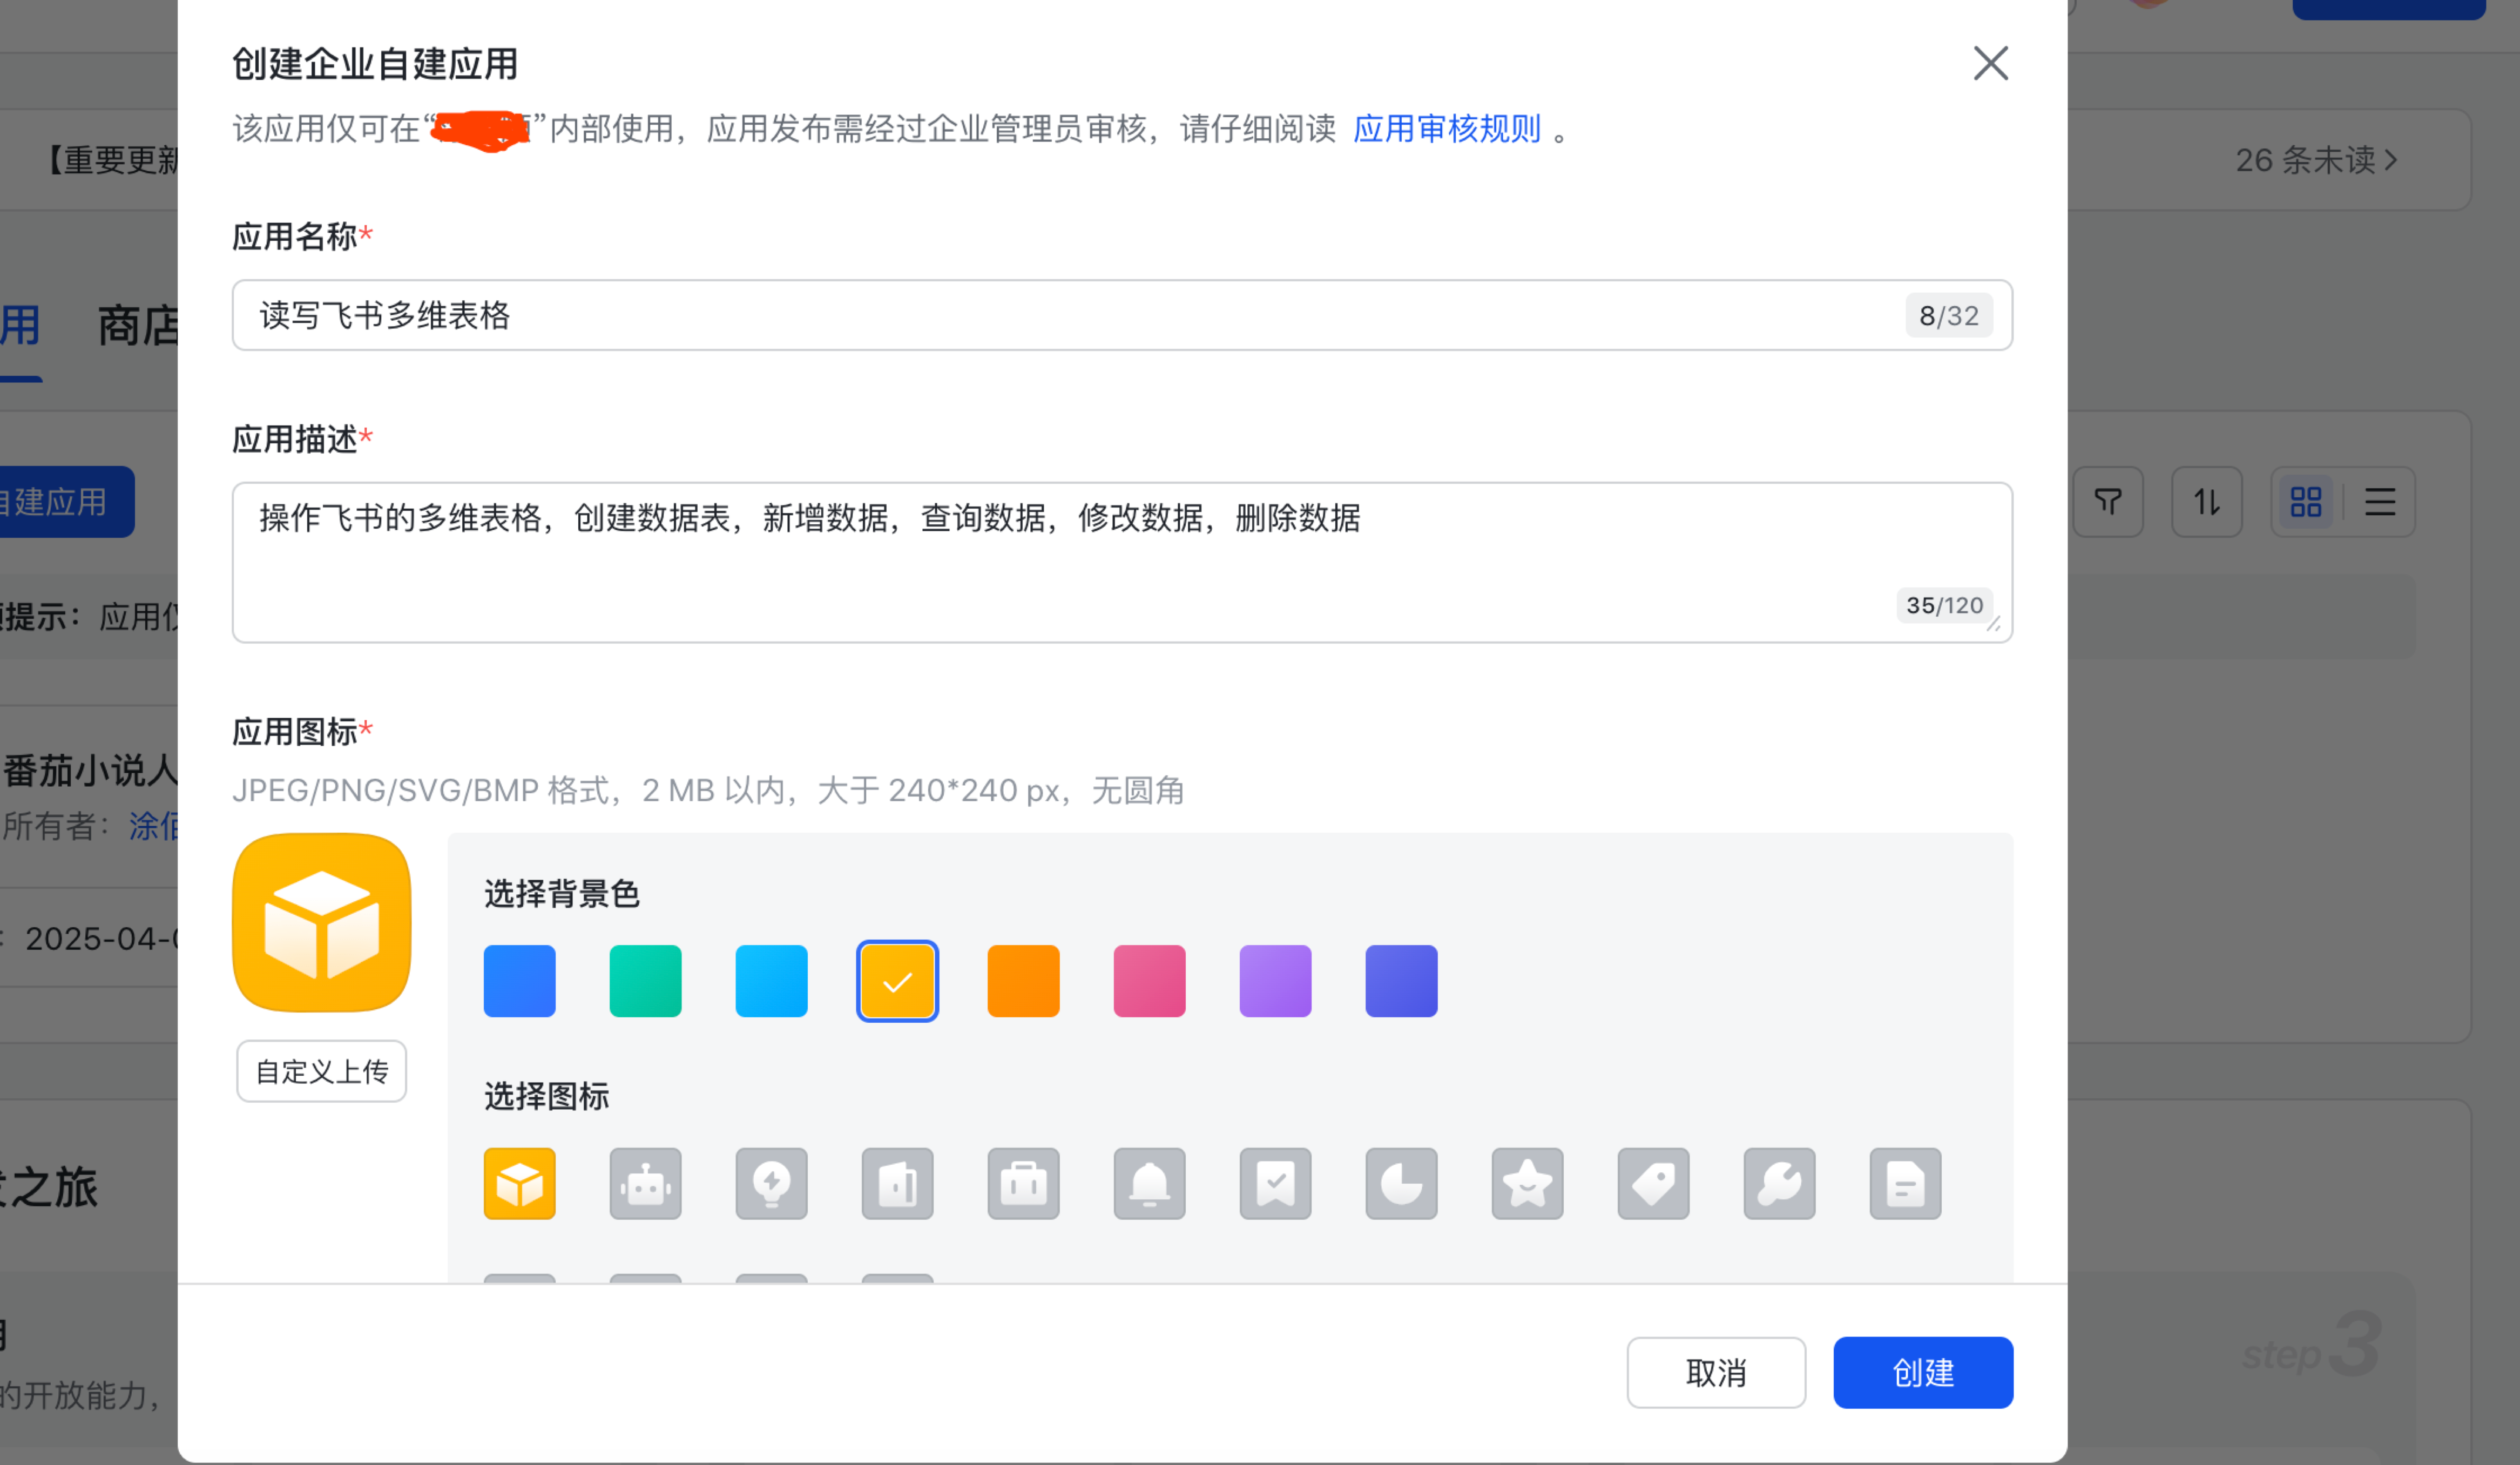Click the 创建 button
Viewport: 2520px width, 1465px height.
(x=1922, y=1372)
